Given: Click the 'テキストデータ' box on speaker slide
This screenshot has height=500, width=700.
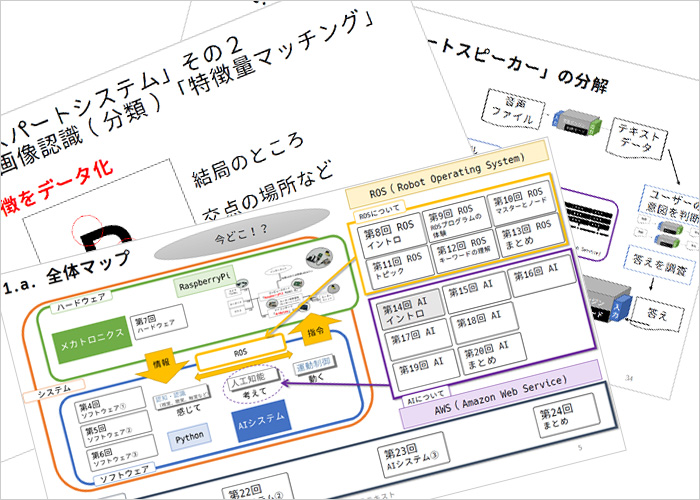Looking at the screenshot, I should pyautogui.click(x=638, y=139).
